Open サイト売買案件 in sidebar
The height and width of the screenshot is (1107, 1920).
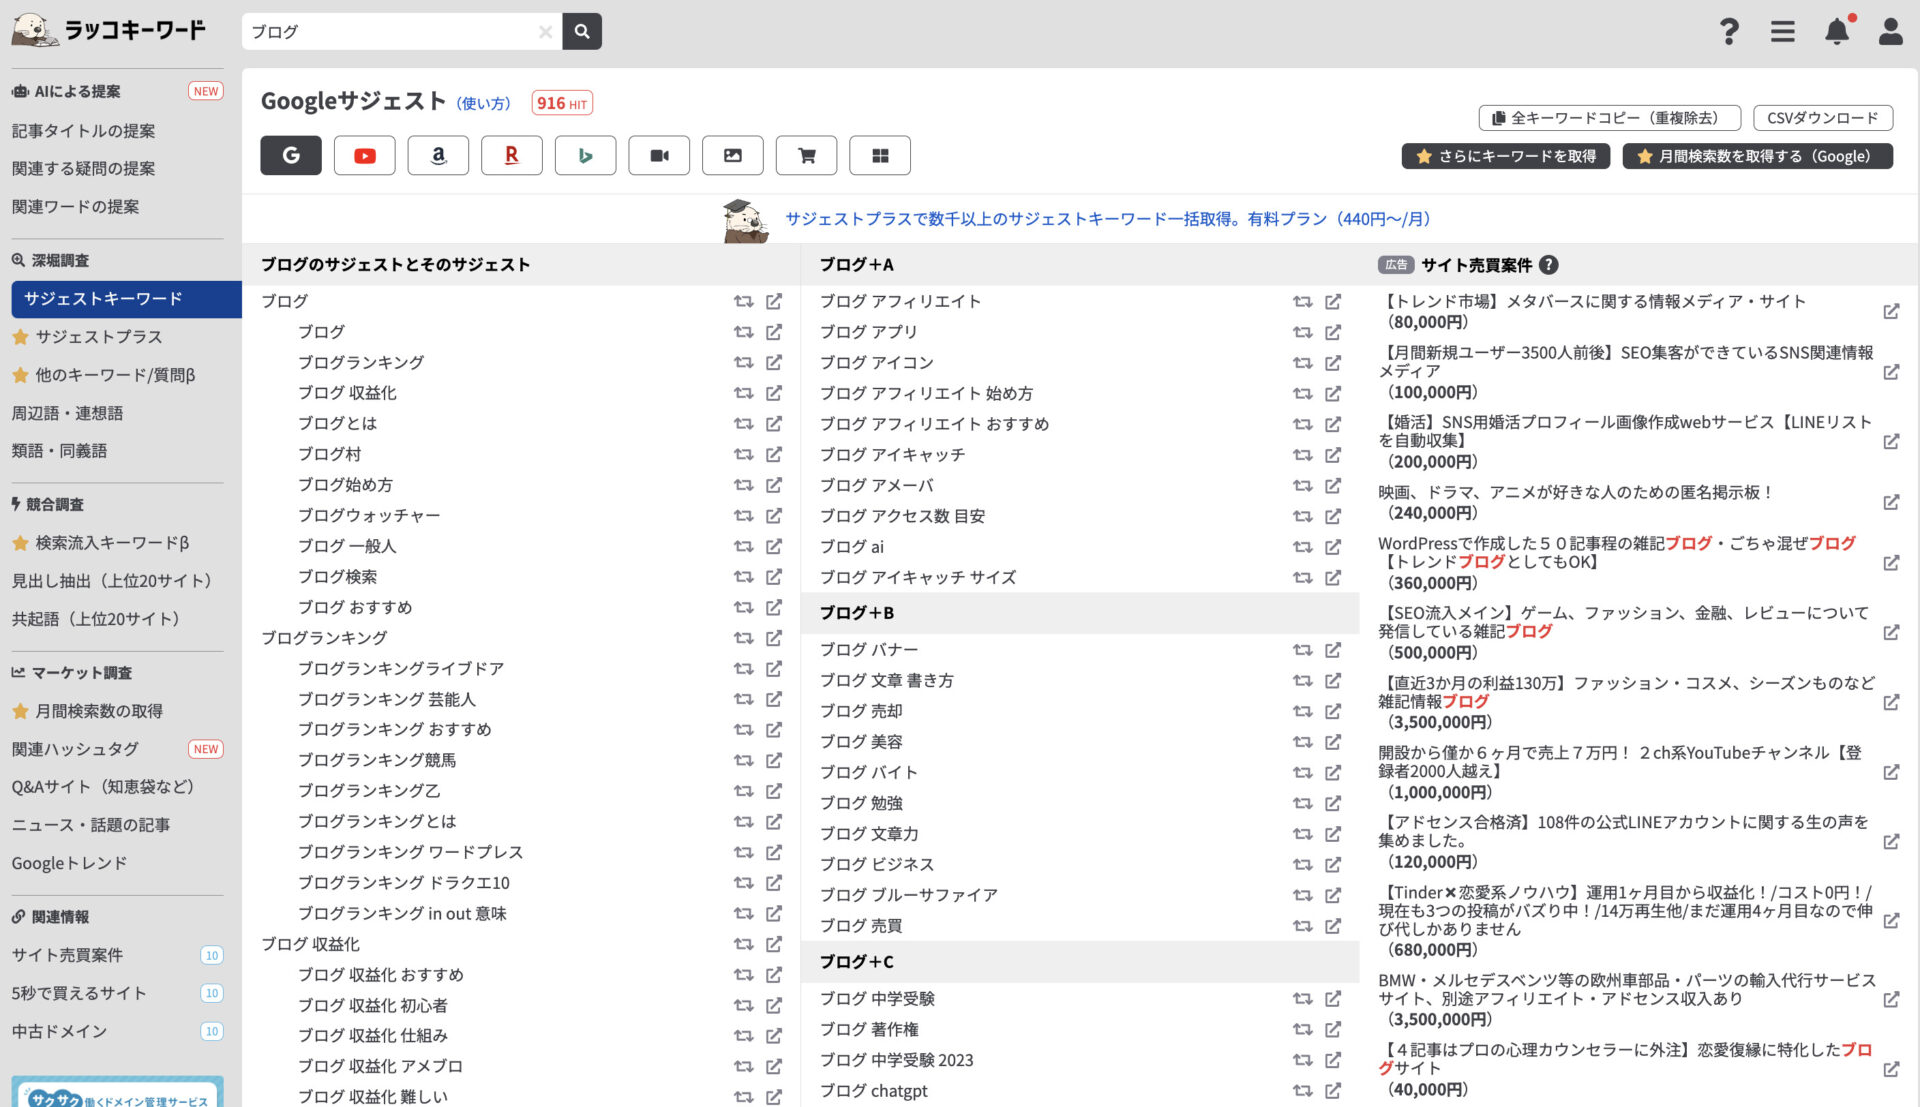click(68, 955)
